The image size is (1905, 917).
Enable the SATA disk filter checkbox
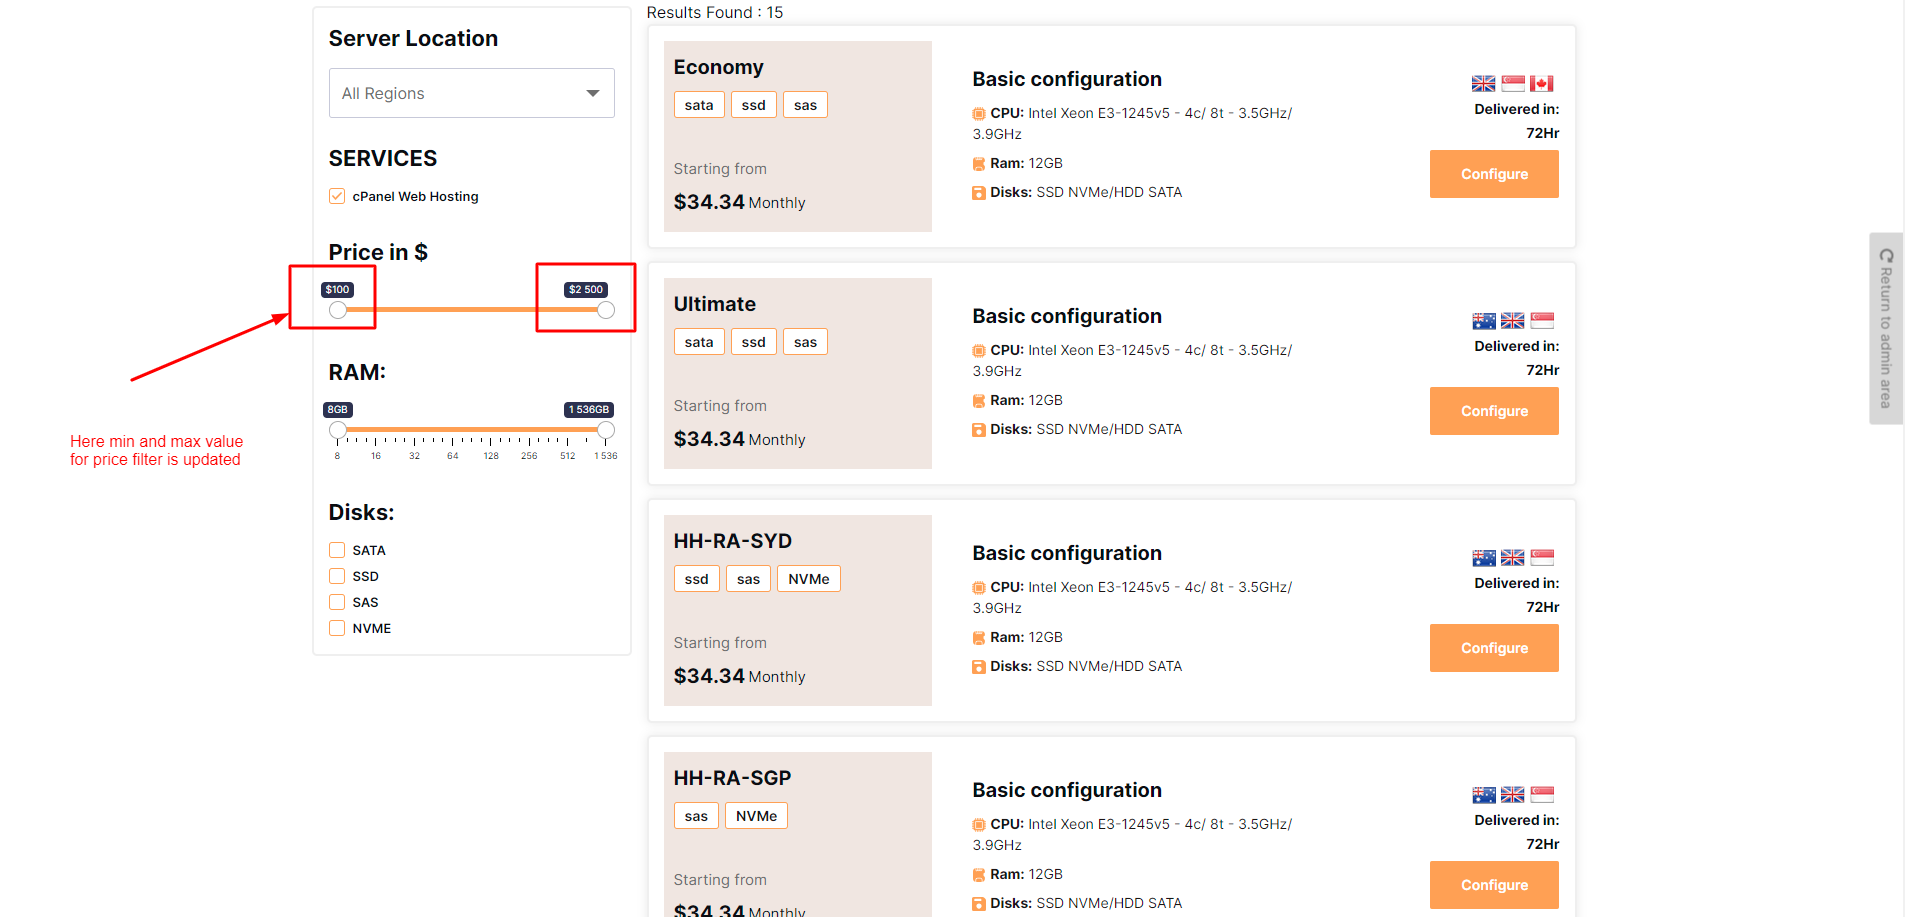point(337,550)
